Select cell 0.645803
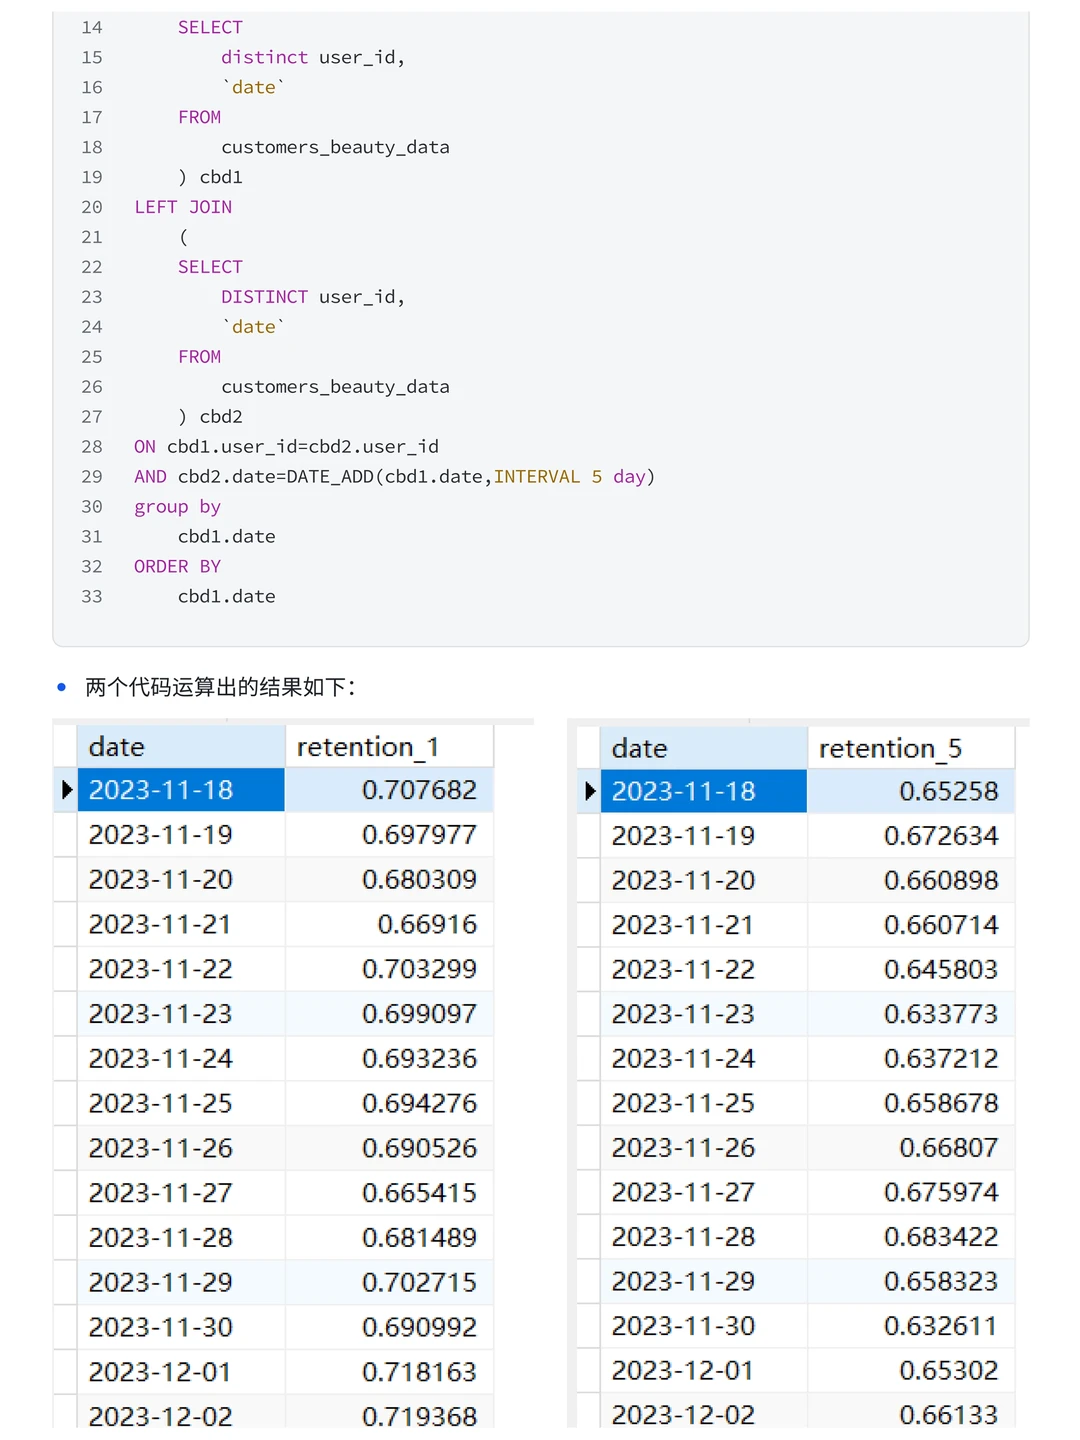Image resolution: width=1080 pixels, height=1440 pixels. tap(911, 969)
